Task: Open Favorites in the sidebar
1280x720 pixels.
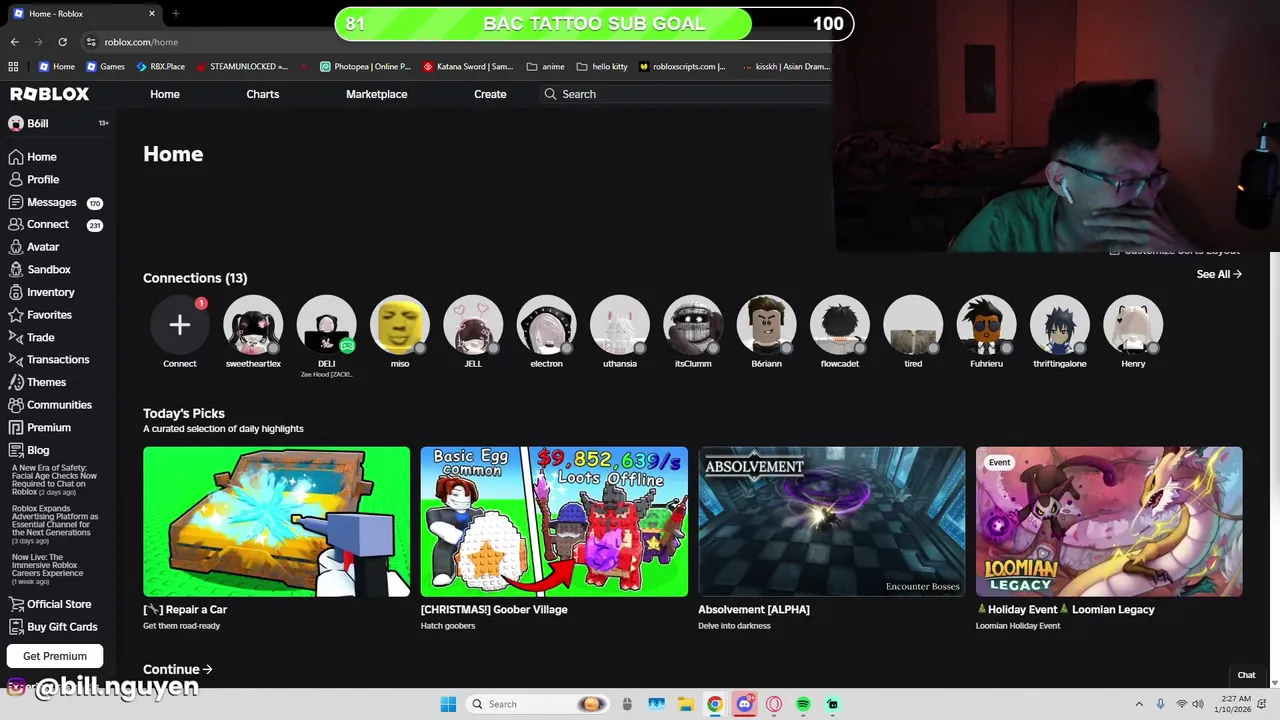Action: 40,315
